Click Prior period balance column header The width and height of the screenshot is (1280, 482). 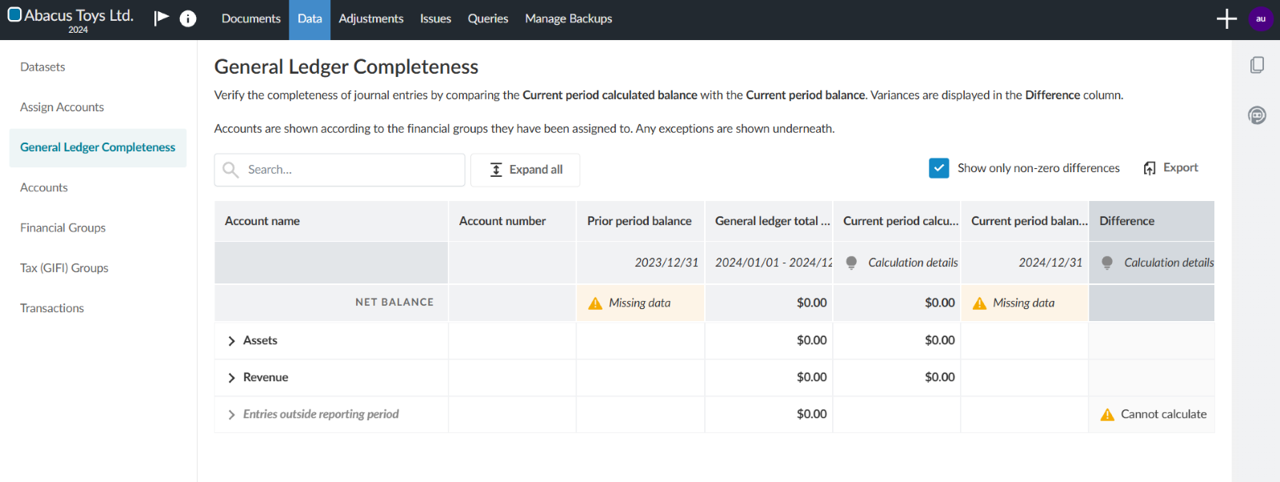[640, 221]
